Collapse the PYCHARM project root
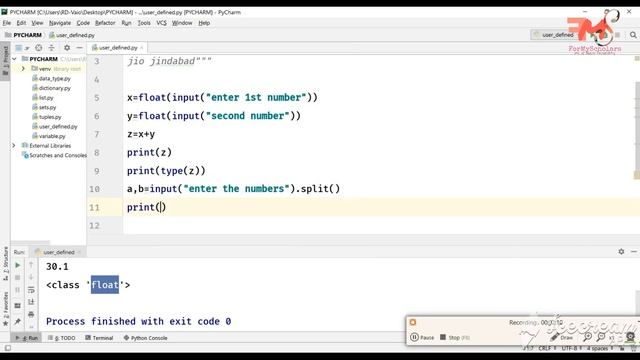640x360 pixels. coord(14,59)
